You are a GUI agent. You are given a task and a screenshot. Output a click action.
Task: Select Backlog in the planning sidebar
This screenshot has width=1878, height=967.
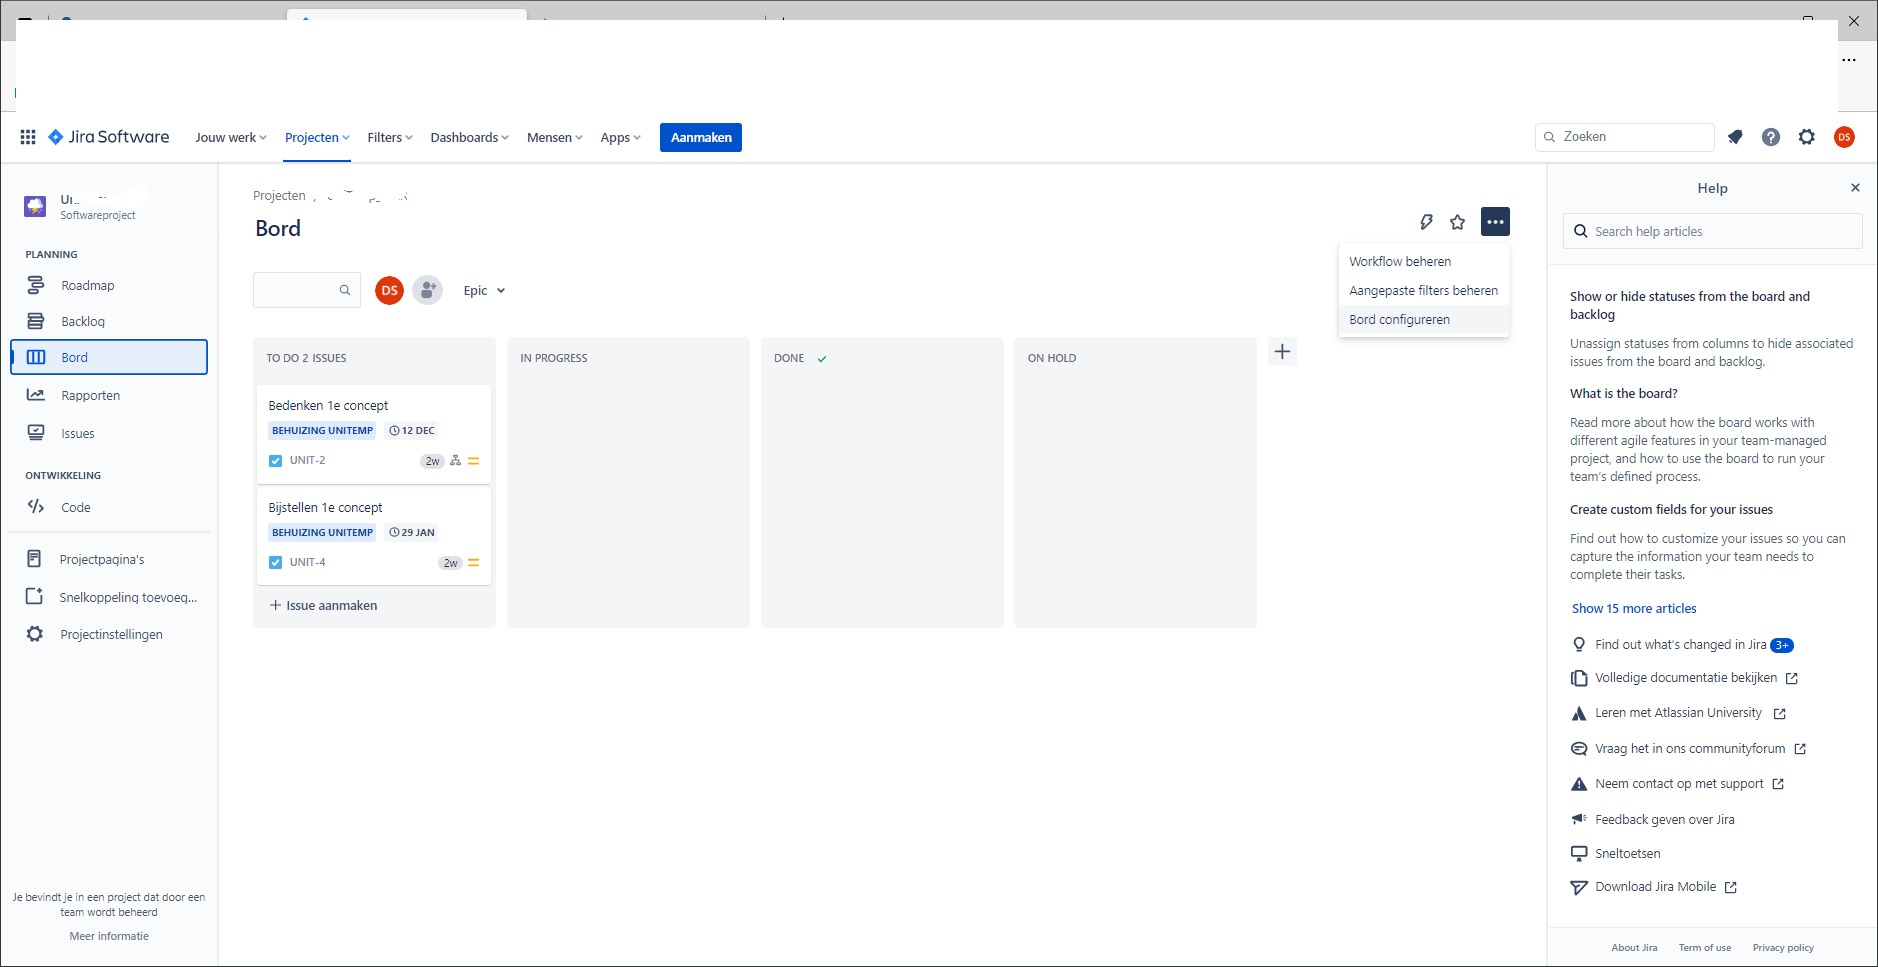click(x=82, y=321)
